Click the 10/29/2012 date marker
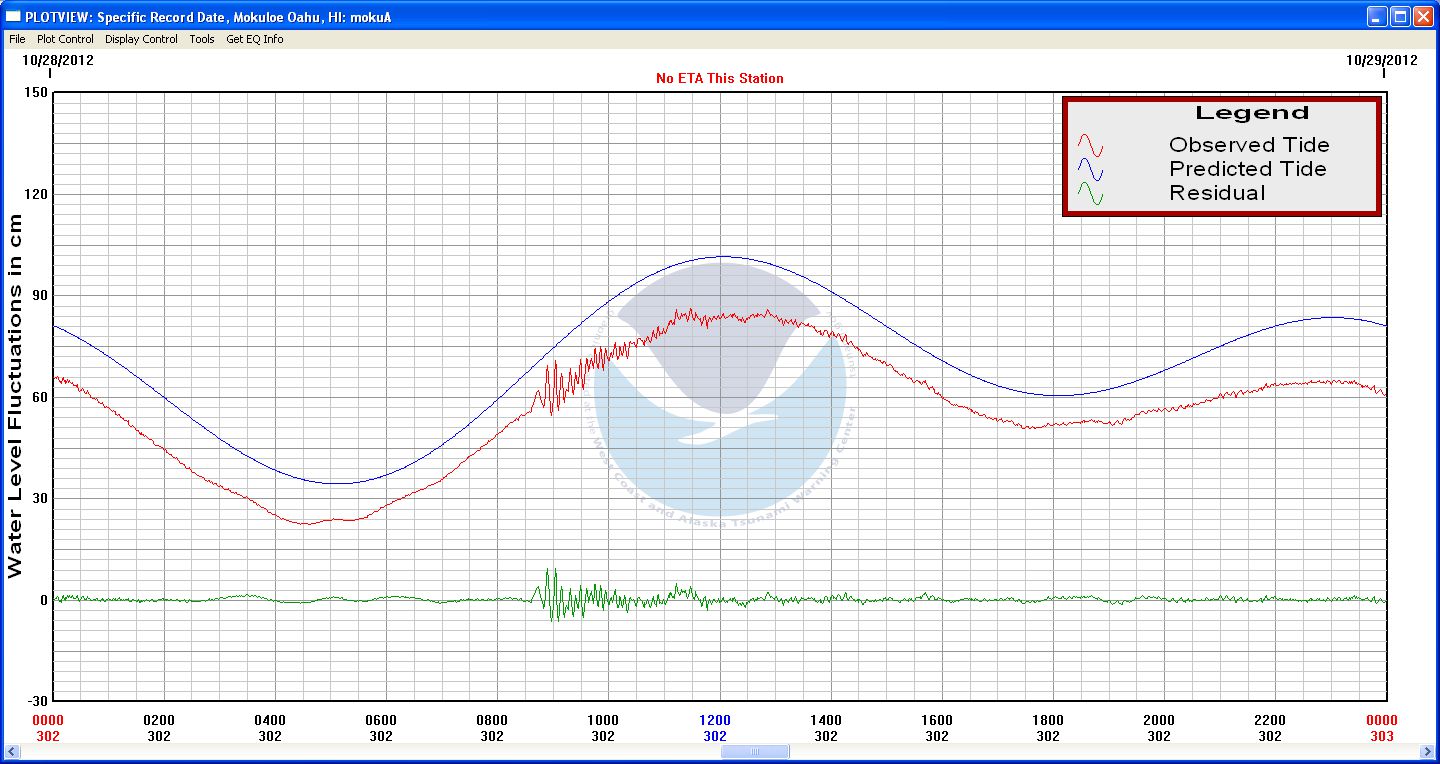Image resolution: width=1440 pixels, height=764 pixels. 1381,60
